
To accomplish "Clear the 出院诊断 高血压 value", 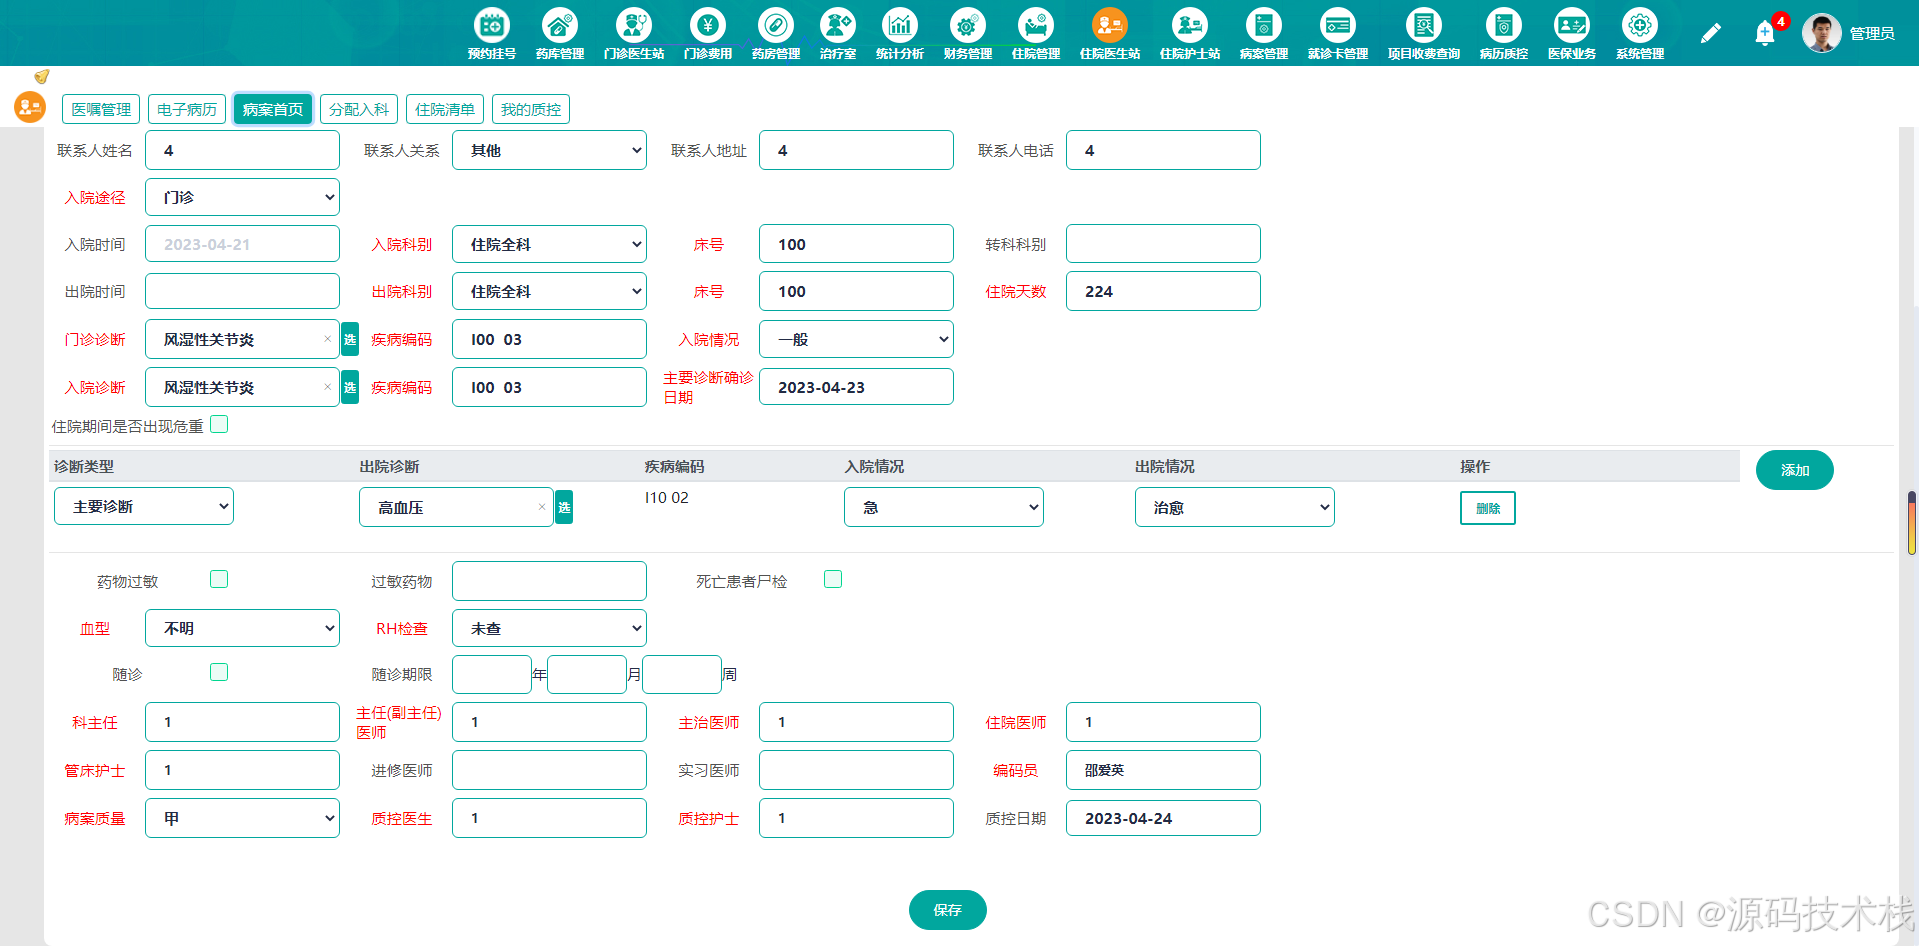I will [541, 507].
